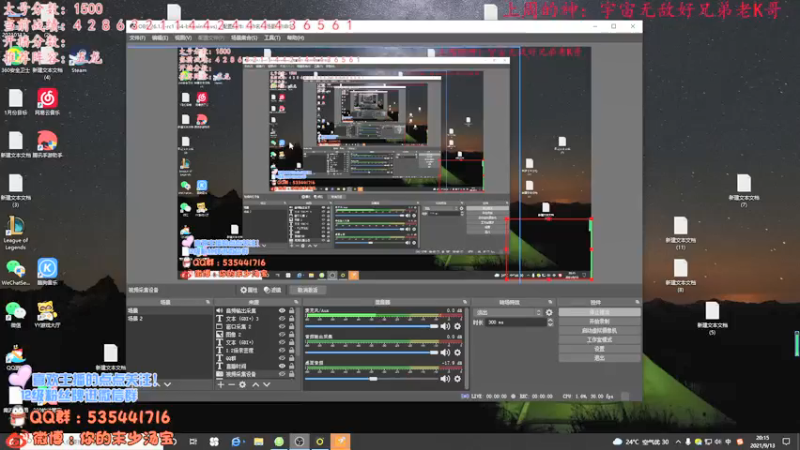Open scene transition properties gear
800x450 pixels.
pos(549,312)
